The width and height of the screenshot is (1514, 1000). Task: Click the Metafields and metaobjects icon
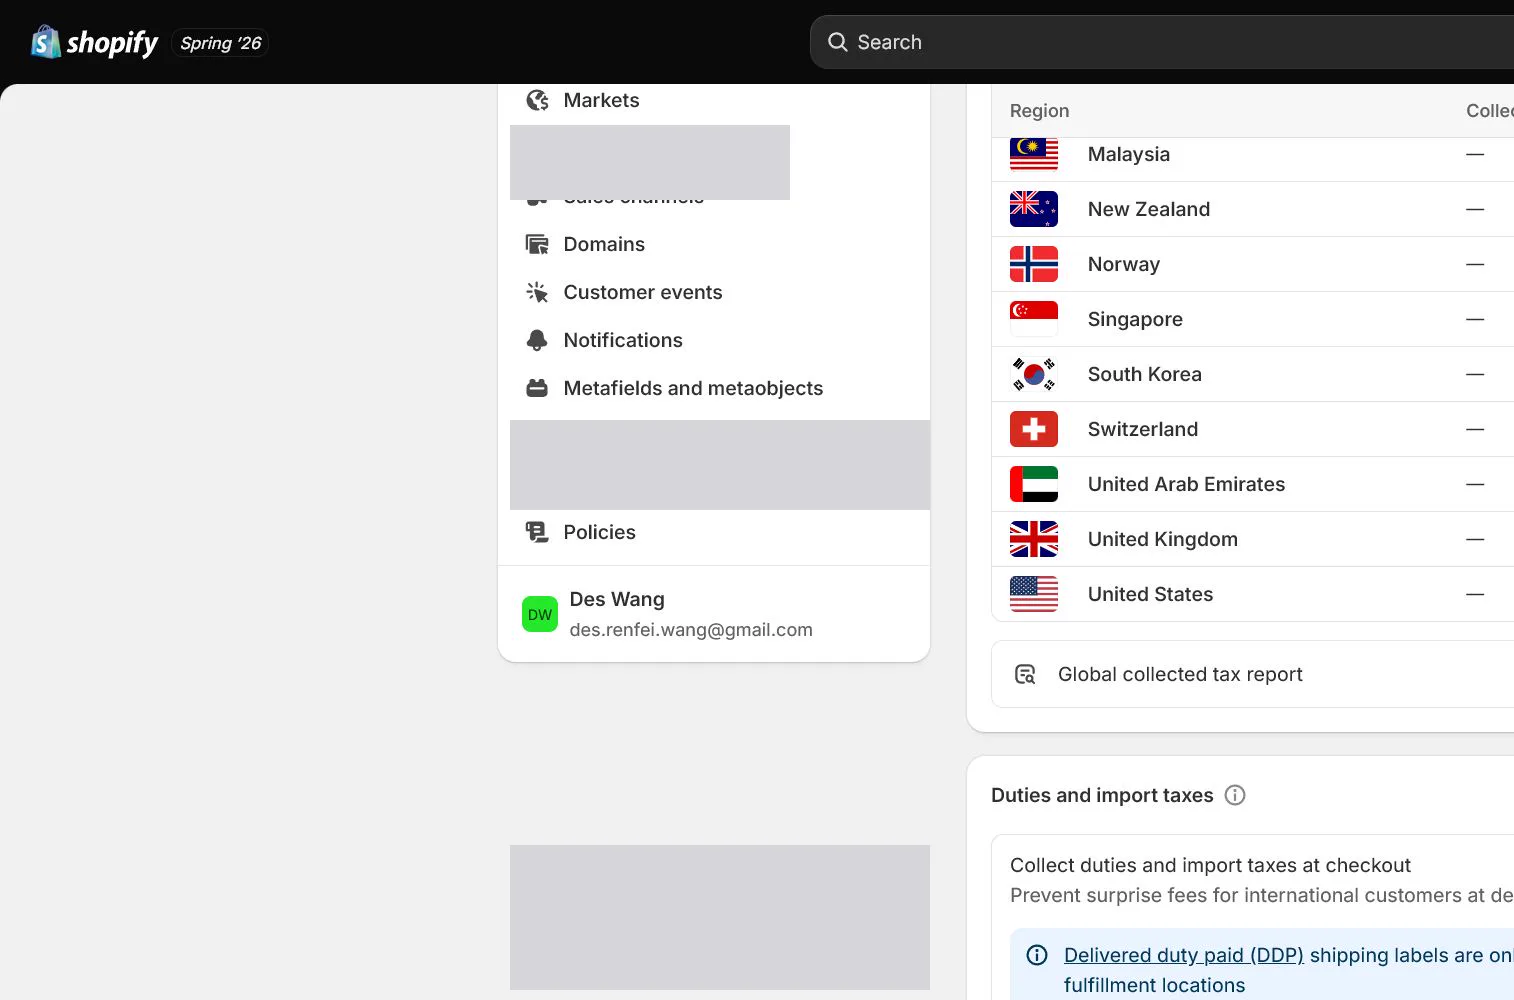coord(537,388)
